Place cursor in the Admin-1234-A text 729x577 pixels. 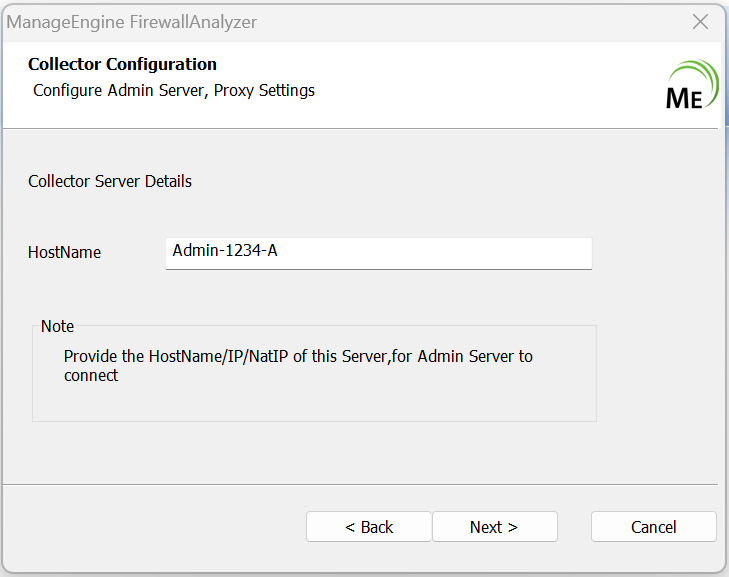tap(224, 251)
